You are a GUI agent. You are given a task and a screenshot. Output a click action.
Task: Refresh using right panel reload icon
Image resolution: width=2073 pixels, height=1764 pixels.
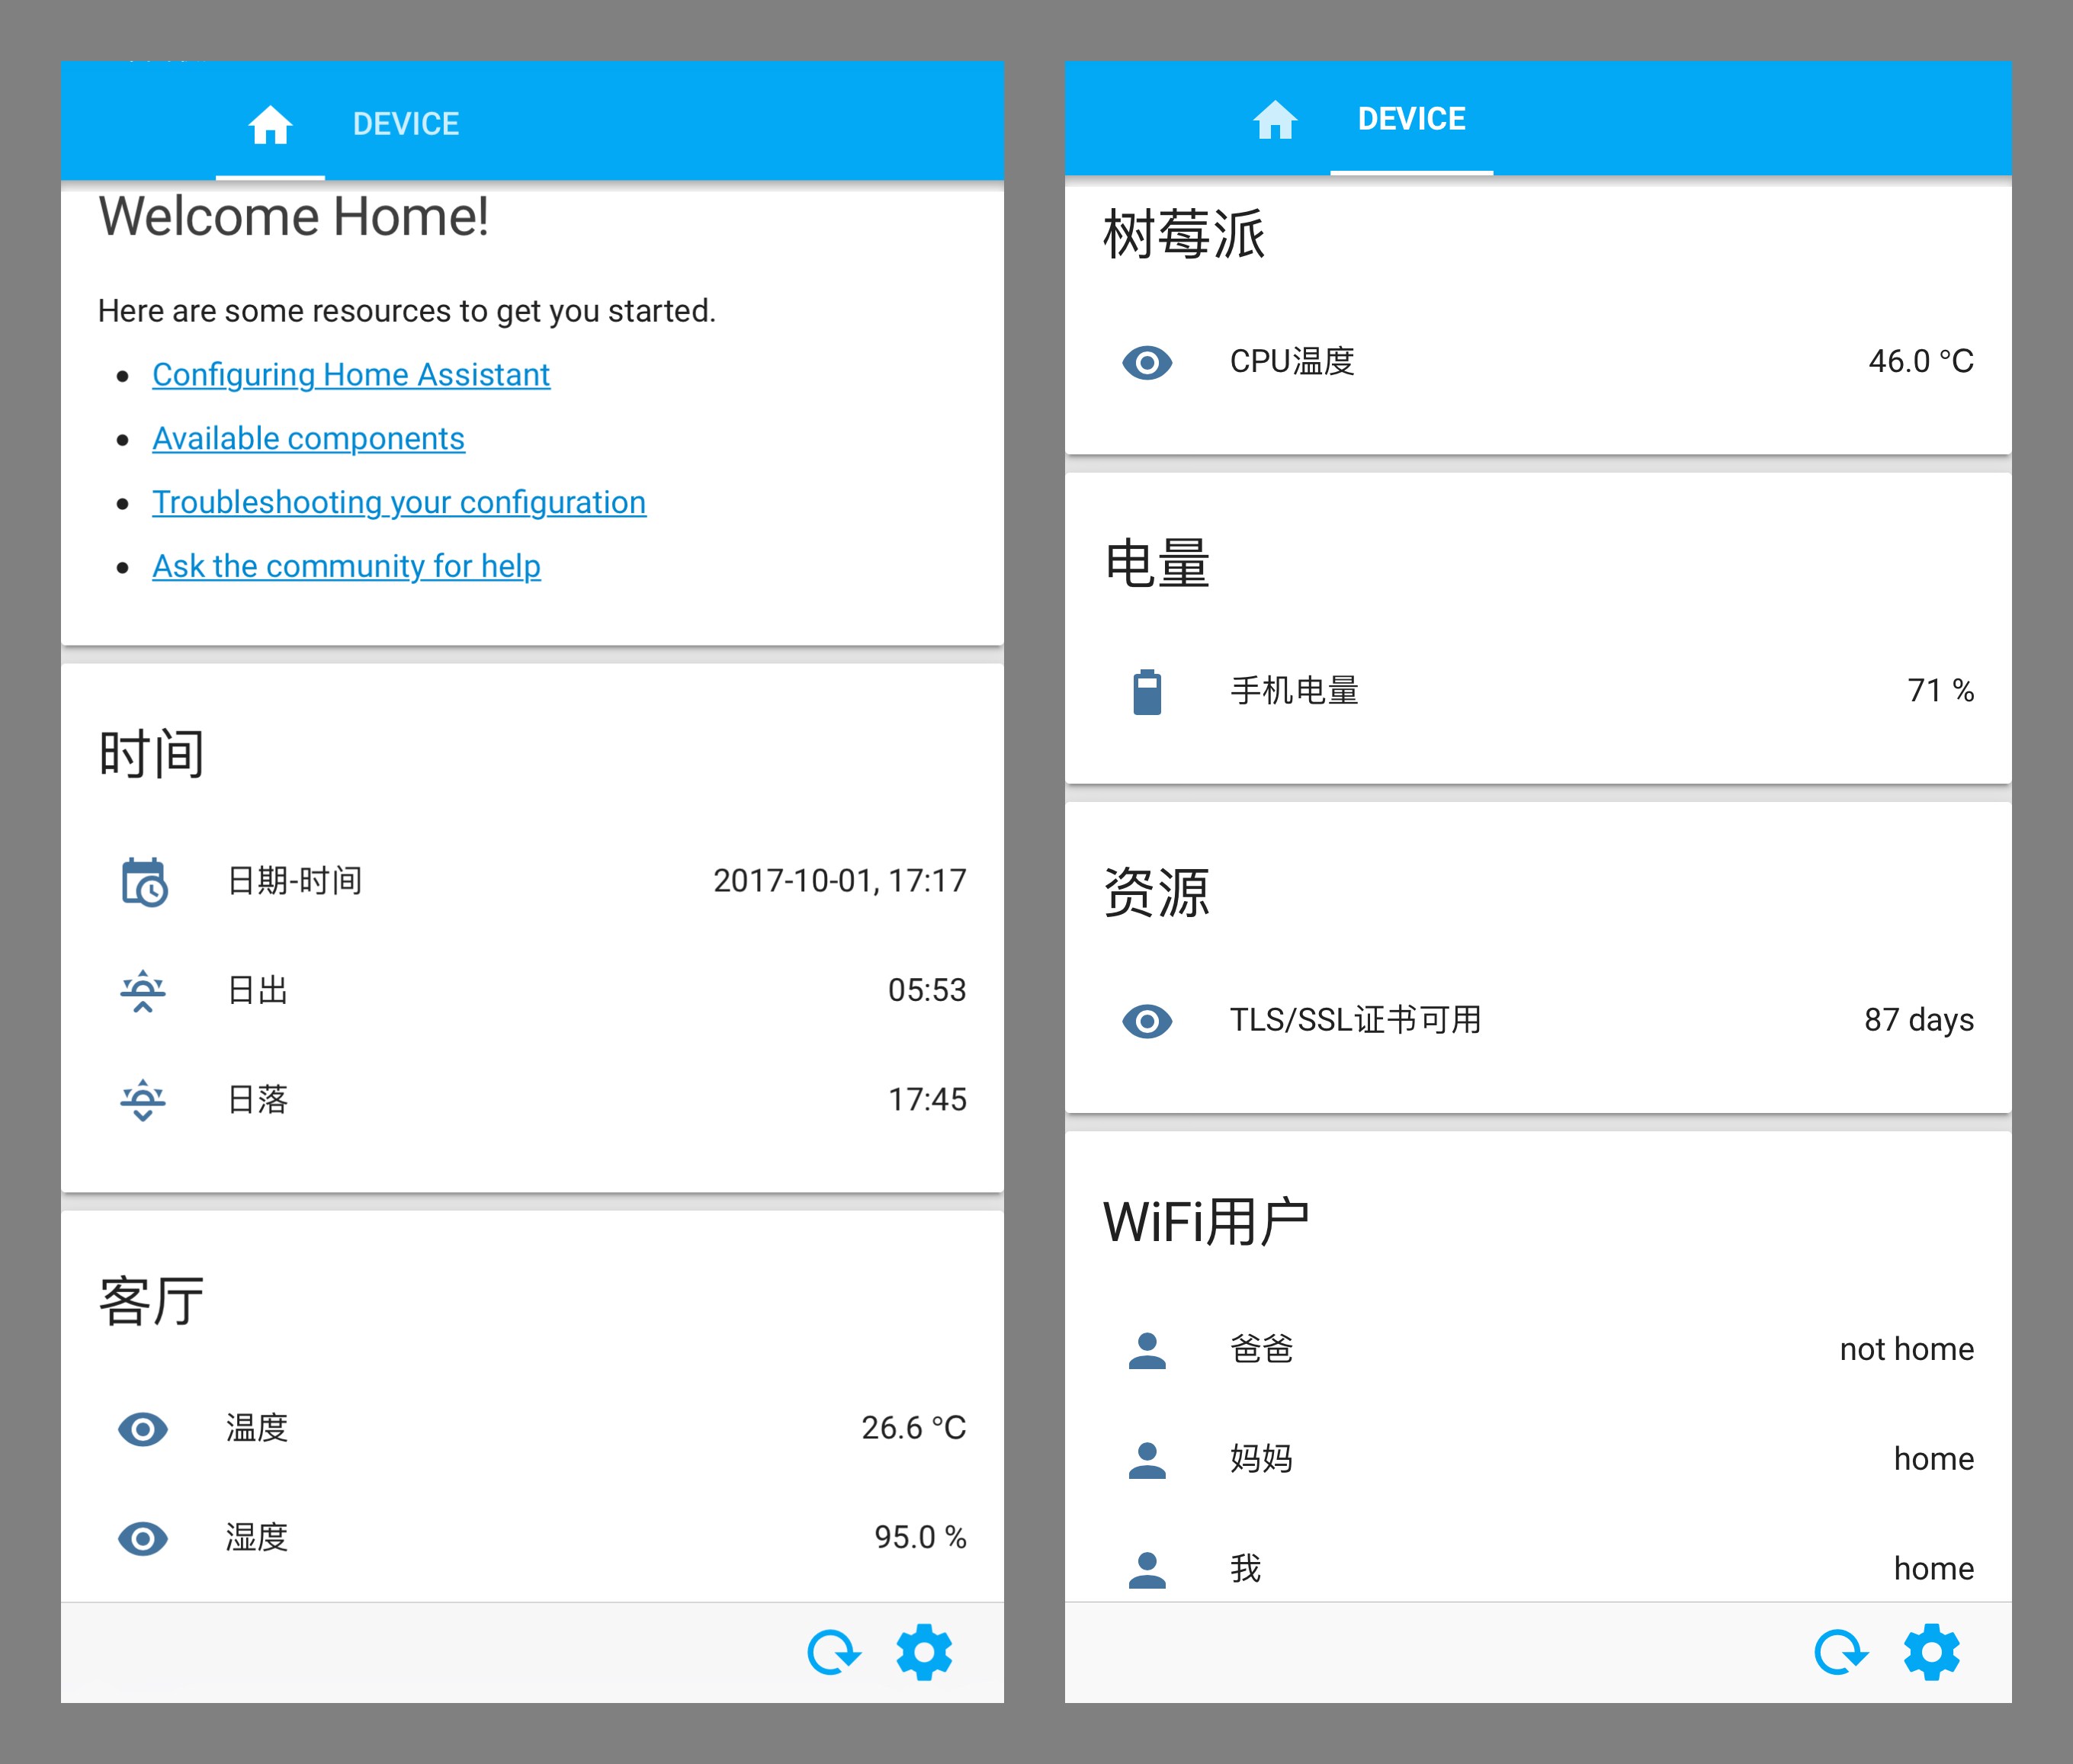[1841, 1652]
